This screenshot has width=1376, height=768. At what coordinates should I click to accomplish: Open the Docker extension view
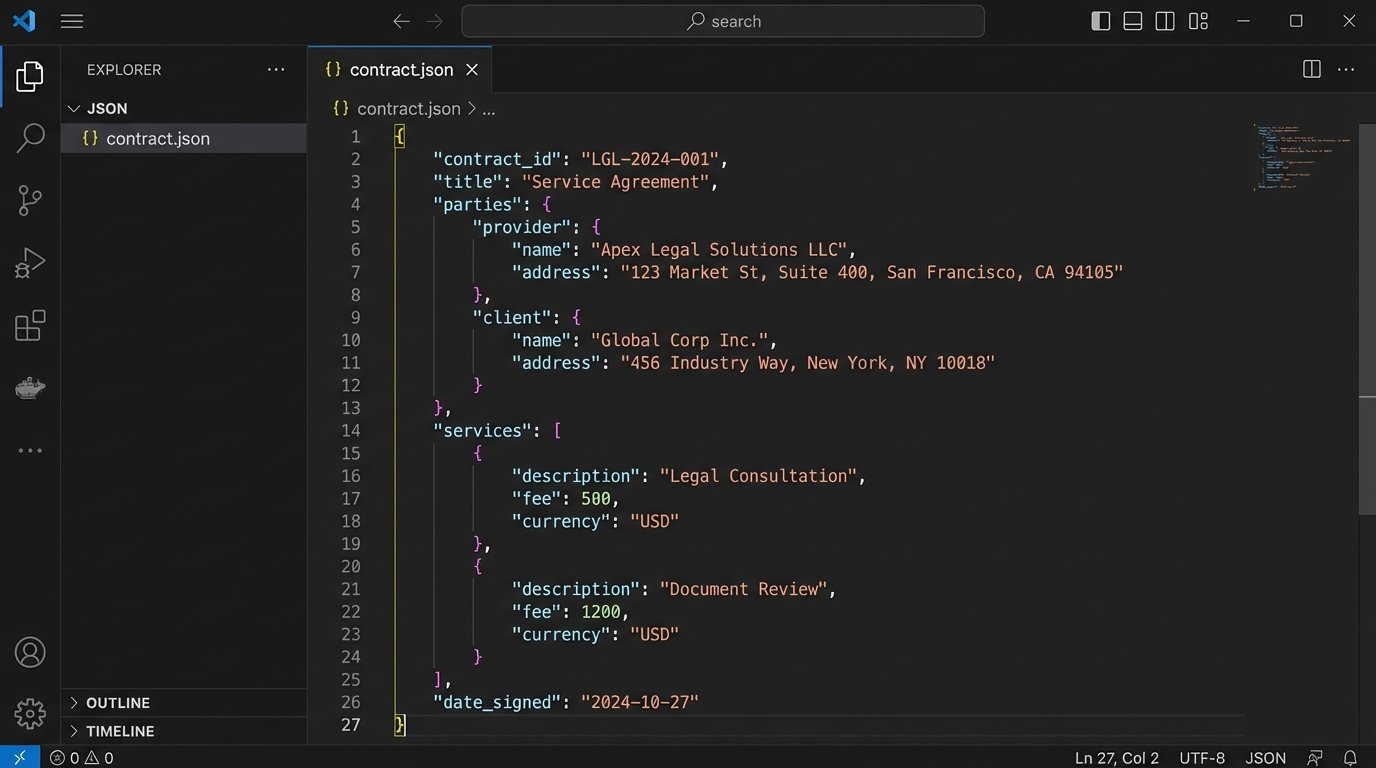point(29,388)
